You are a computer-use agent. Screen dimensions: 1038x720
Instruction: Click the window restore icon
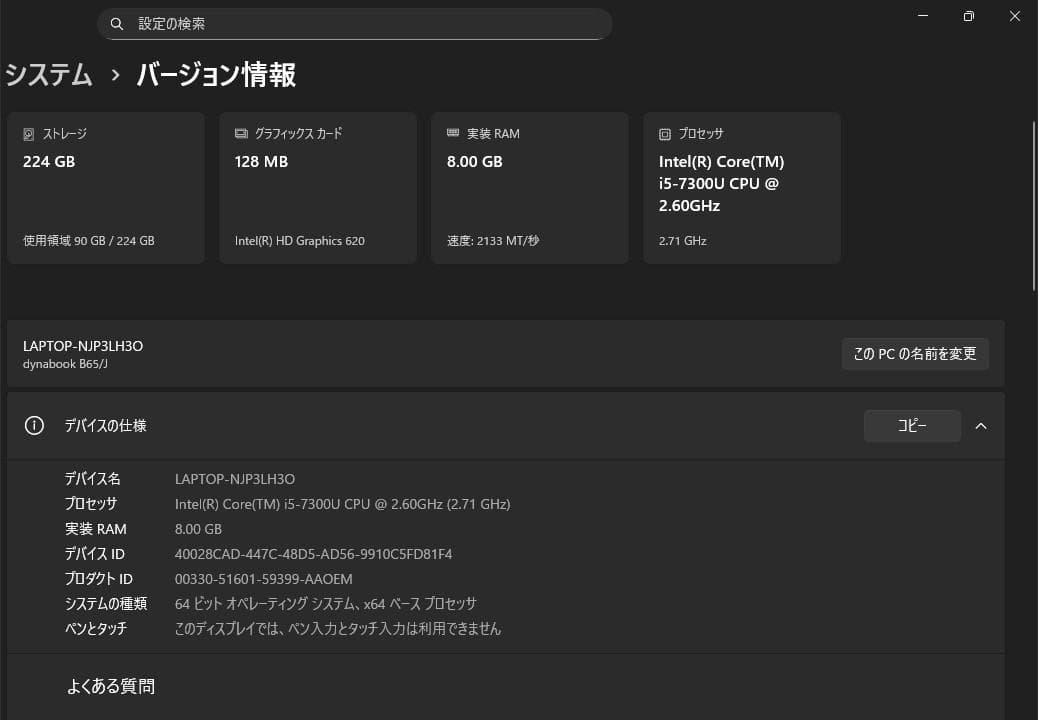point(967,16)
